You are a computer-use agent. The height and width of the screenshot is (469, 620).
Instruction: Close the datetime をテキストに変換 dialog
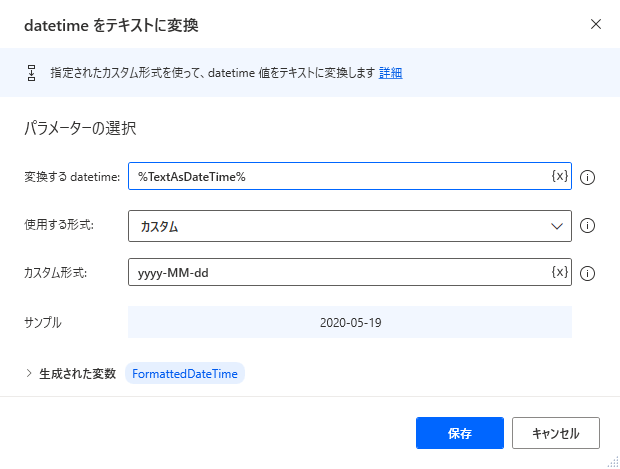[x=596, y=24]
